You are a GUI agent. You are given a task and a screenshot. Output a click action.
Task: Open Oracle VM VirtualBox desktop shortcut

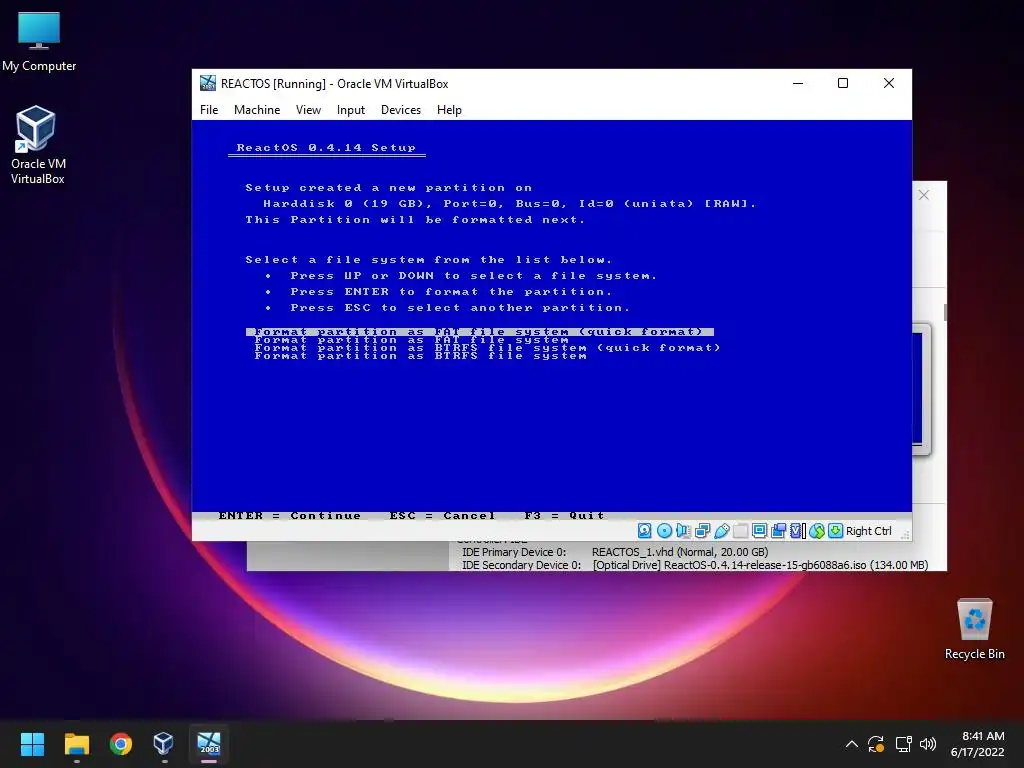37,145
